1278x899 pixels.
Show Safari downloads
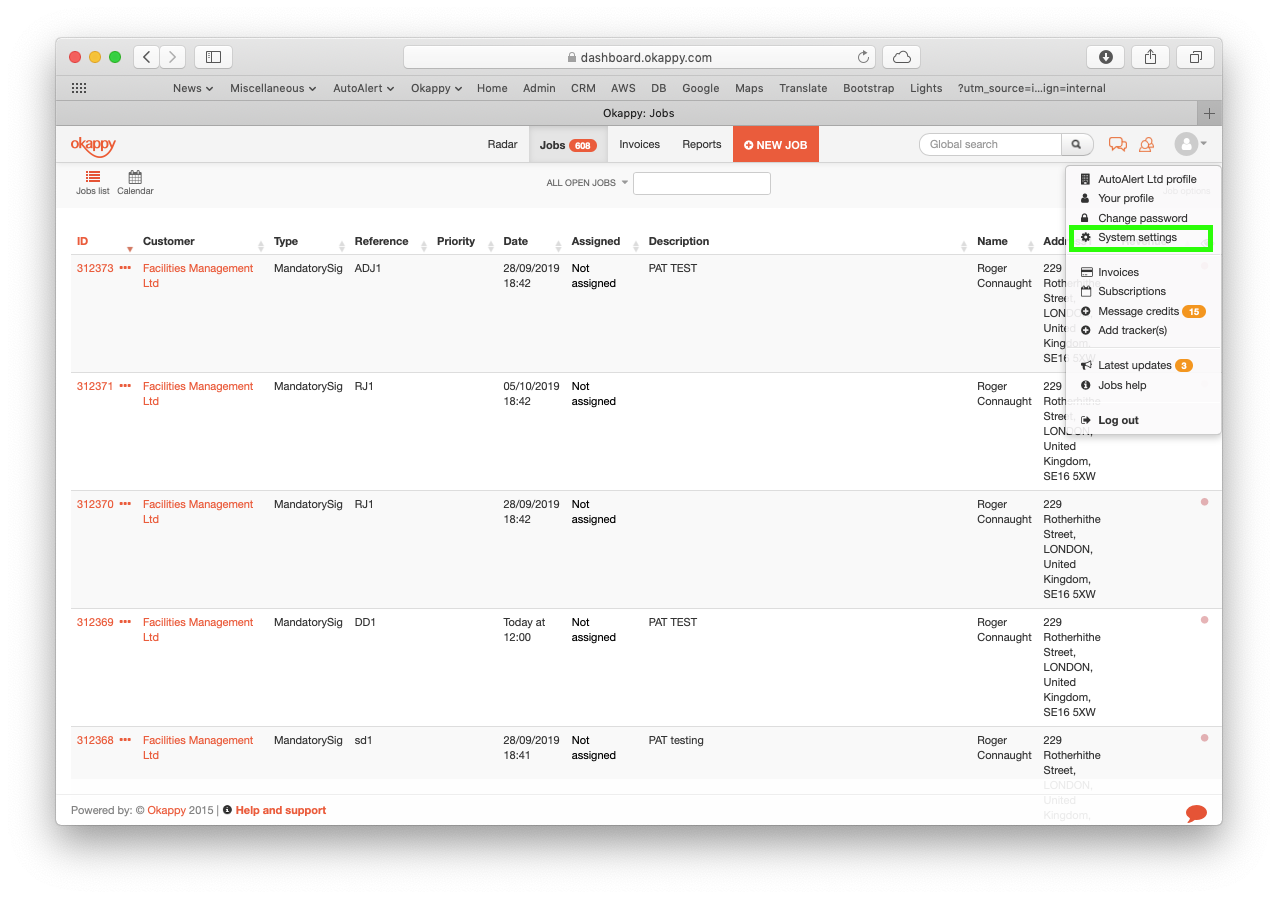1105,57
